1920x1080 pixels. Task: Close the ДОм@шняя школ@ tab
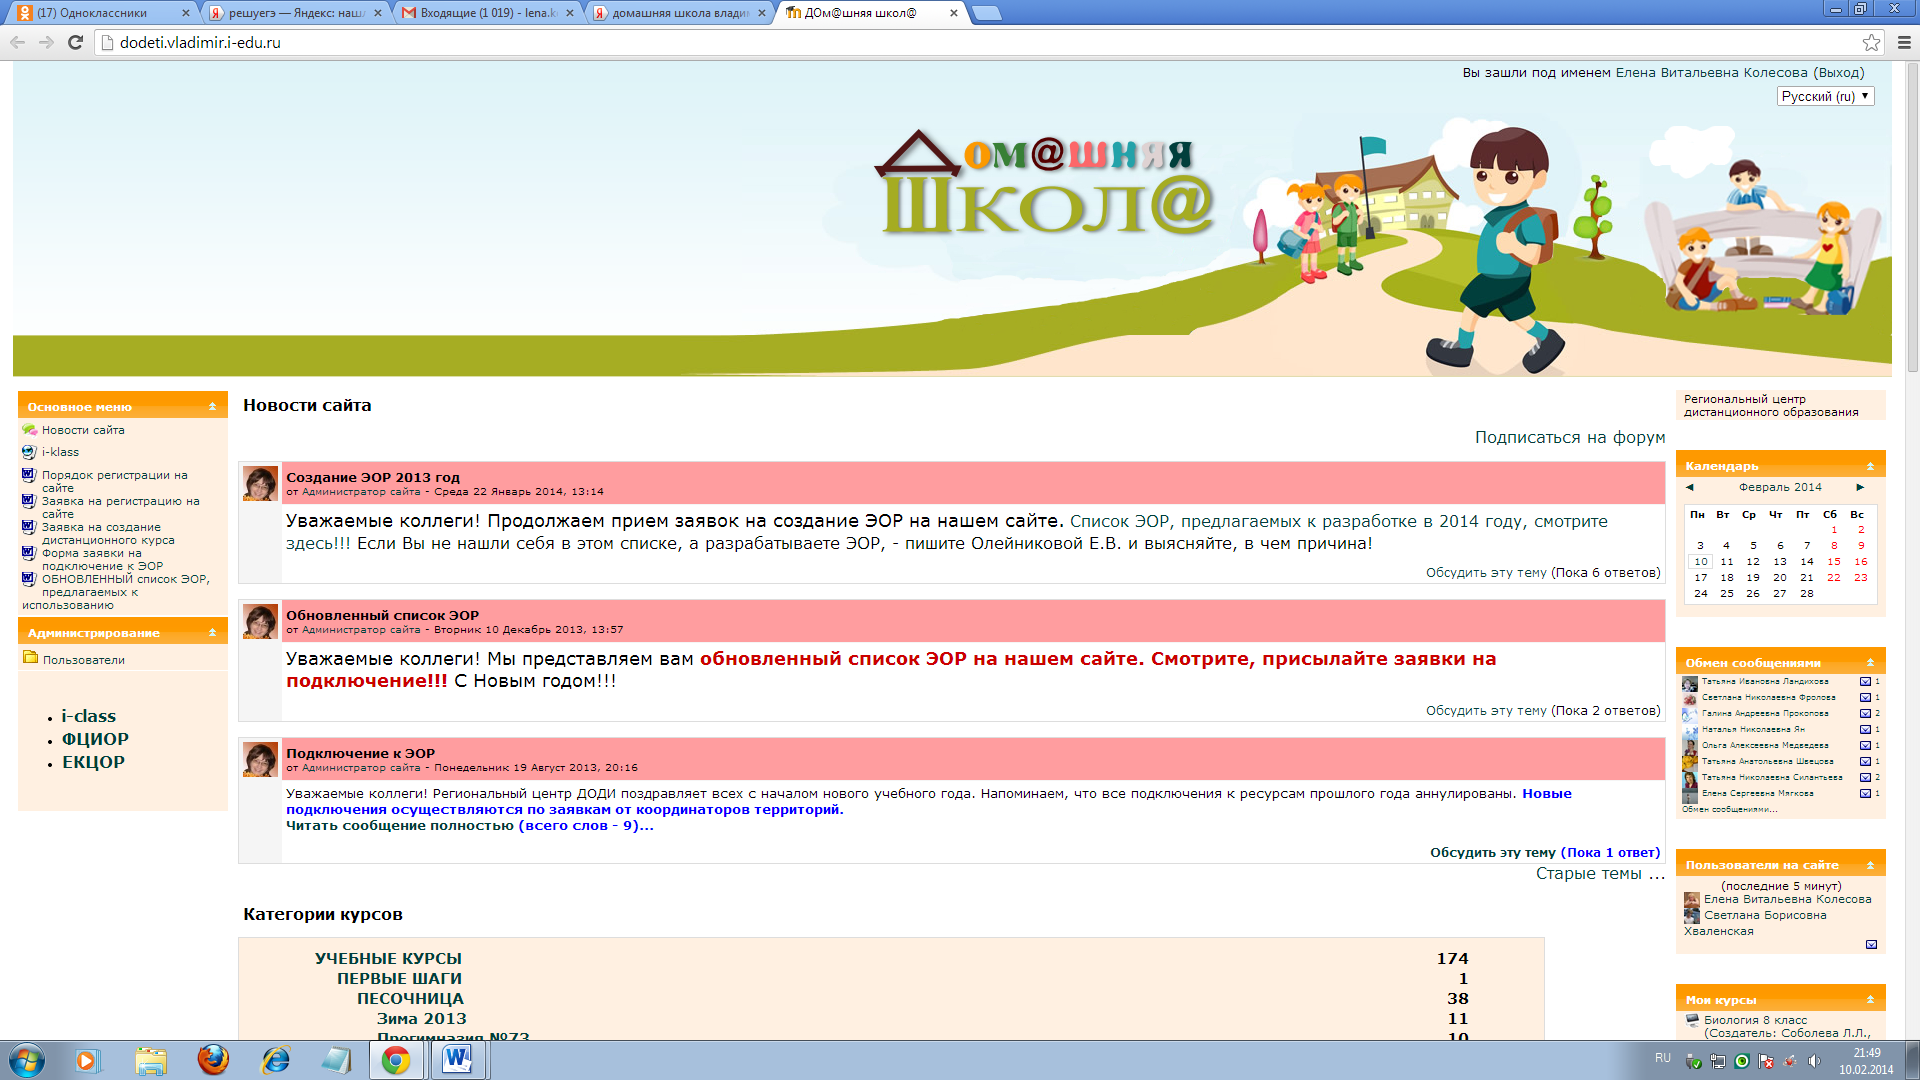(953, 13)
